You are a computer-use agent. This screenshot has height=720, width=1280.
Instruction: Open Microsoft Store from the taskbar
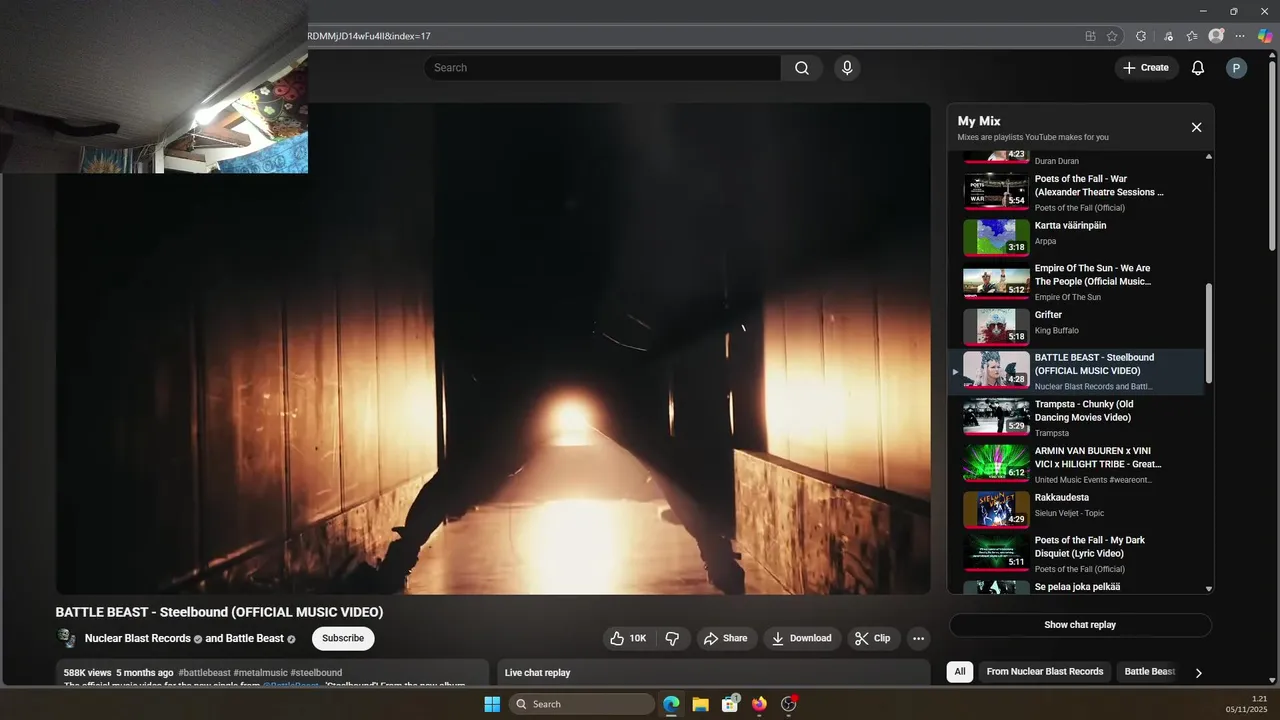coord(730,704)
